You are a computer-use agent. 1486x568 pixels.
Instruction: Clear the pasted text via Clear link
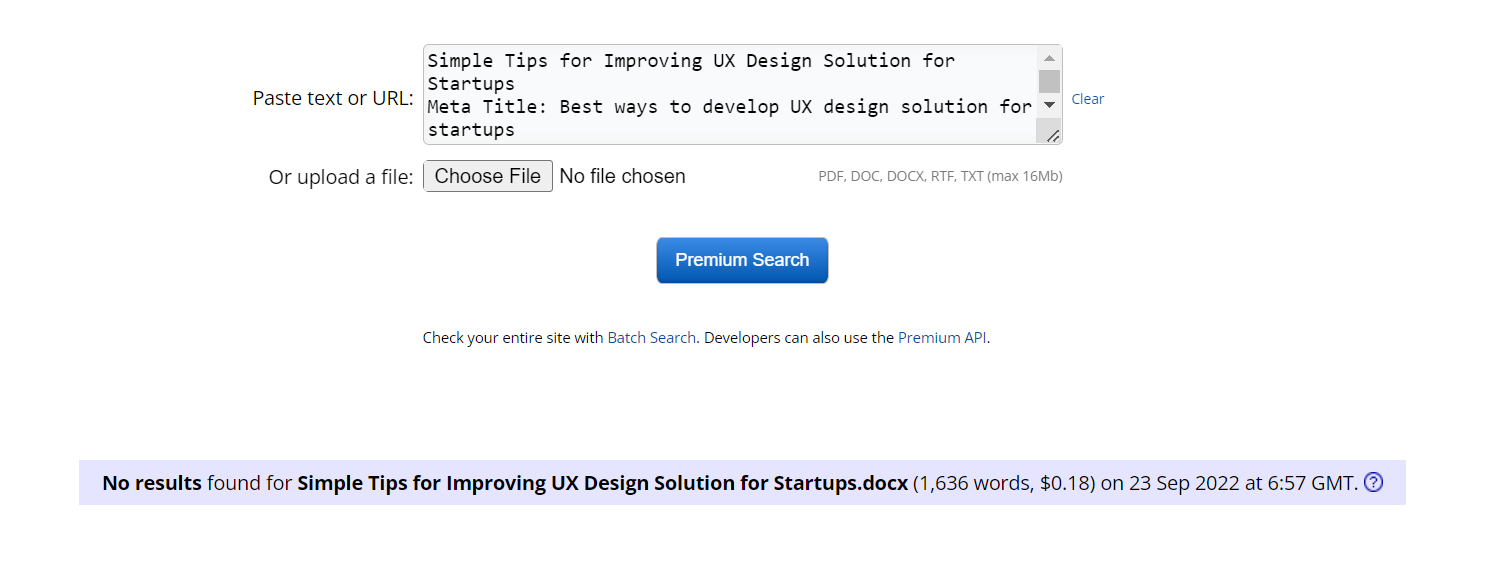coord(1087,99)
